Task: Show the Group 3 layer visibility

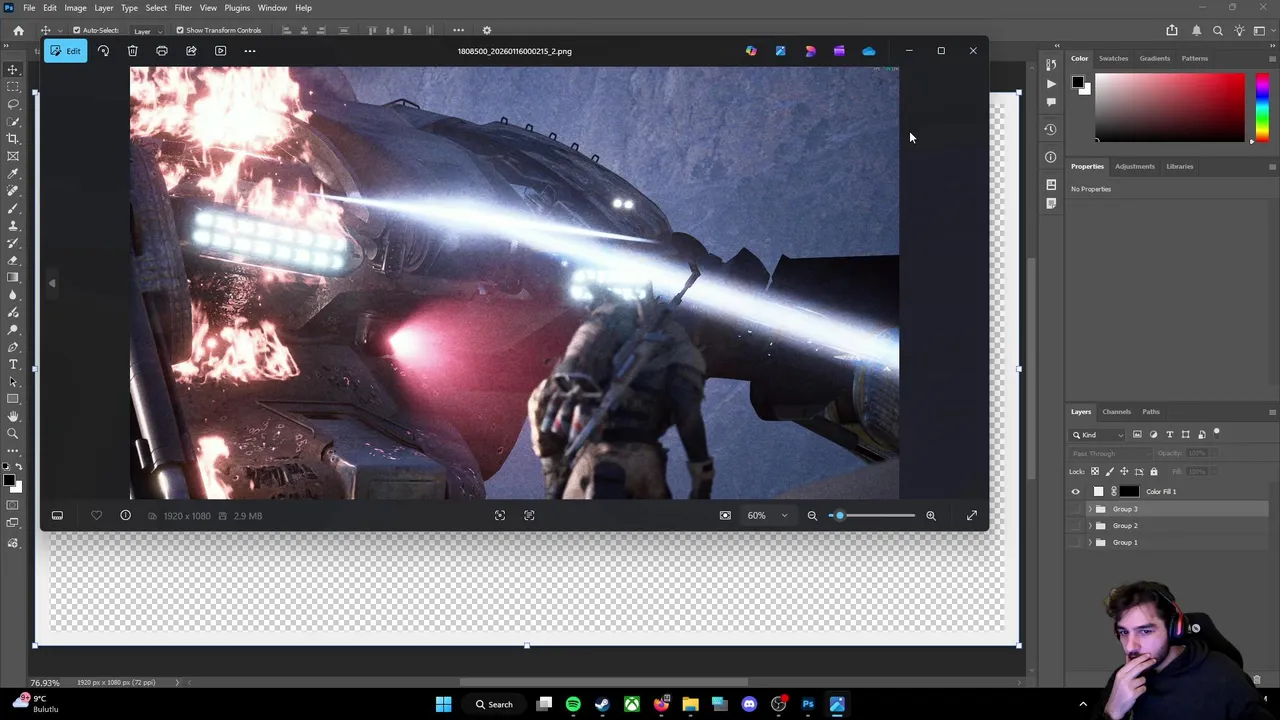Action: pyautogui.click(x=1076, y=509)
